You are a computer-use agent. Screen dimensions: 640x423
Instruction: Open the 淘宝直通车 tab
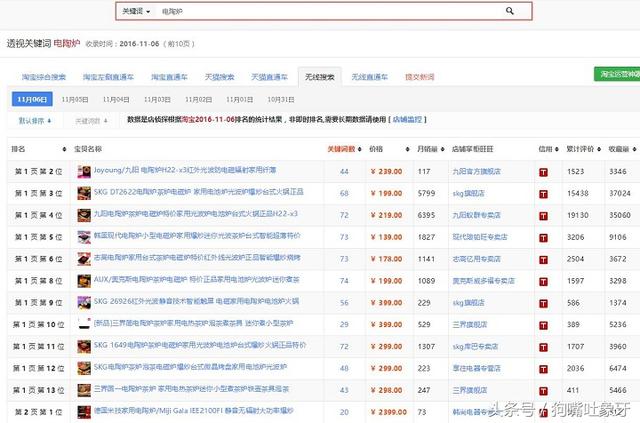[x=169, y=77]
